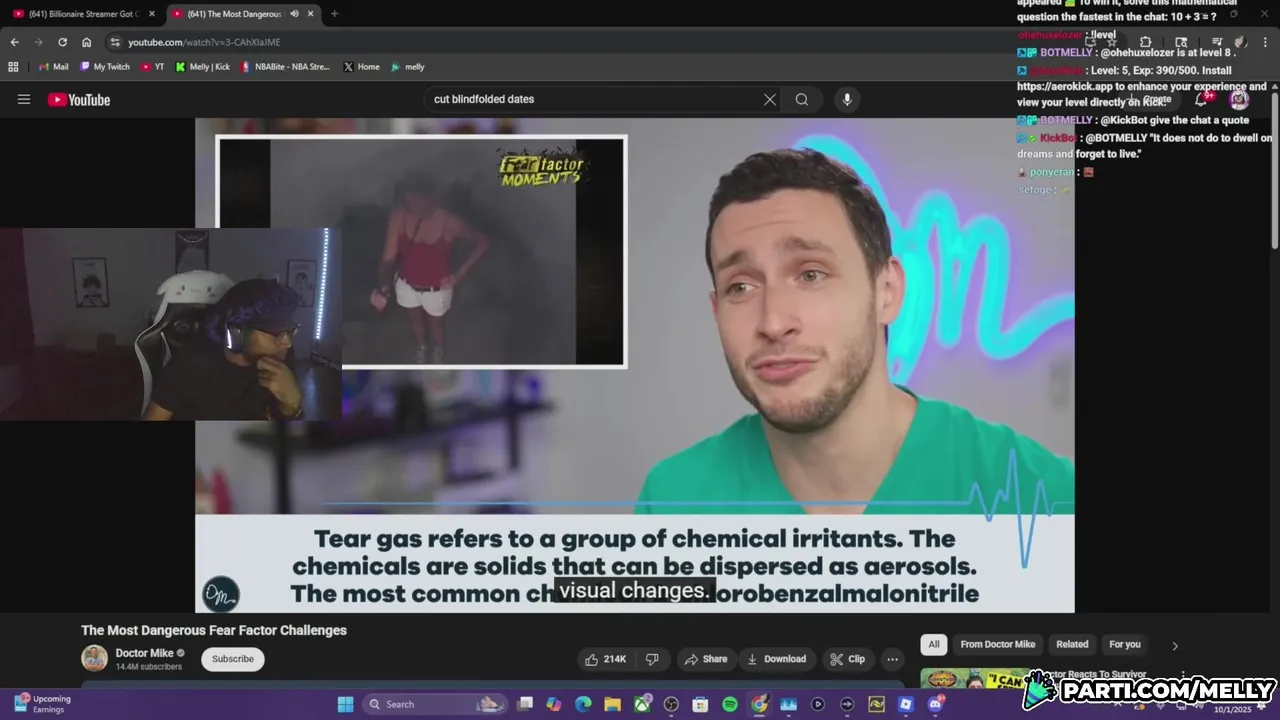Select the Related chip
This screenshot has height=720, width=1280.
tap(1072, 644)
